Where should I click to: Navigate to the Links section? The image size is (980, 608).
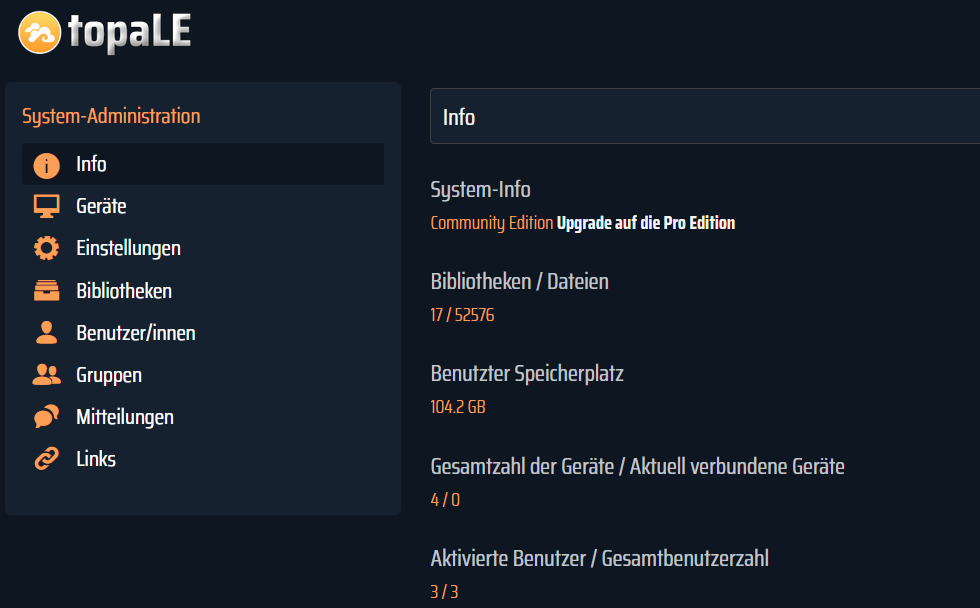[96, 459]
